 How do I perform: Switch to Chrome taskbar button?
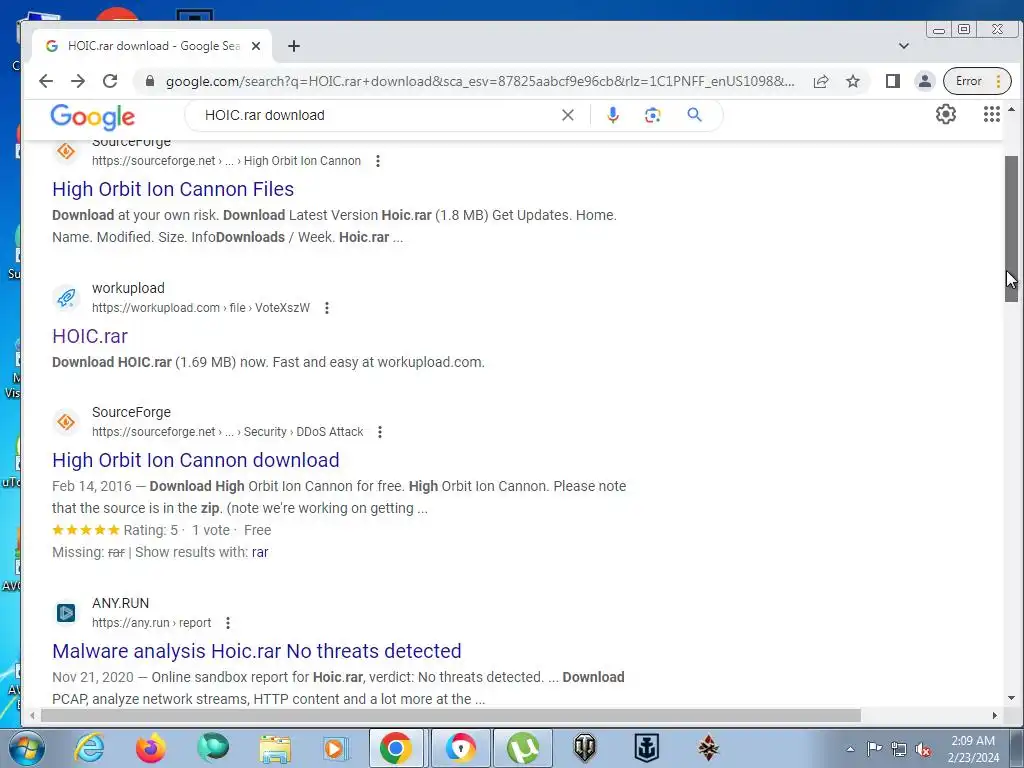pos(396,748)
